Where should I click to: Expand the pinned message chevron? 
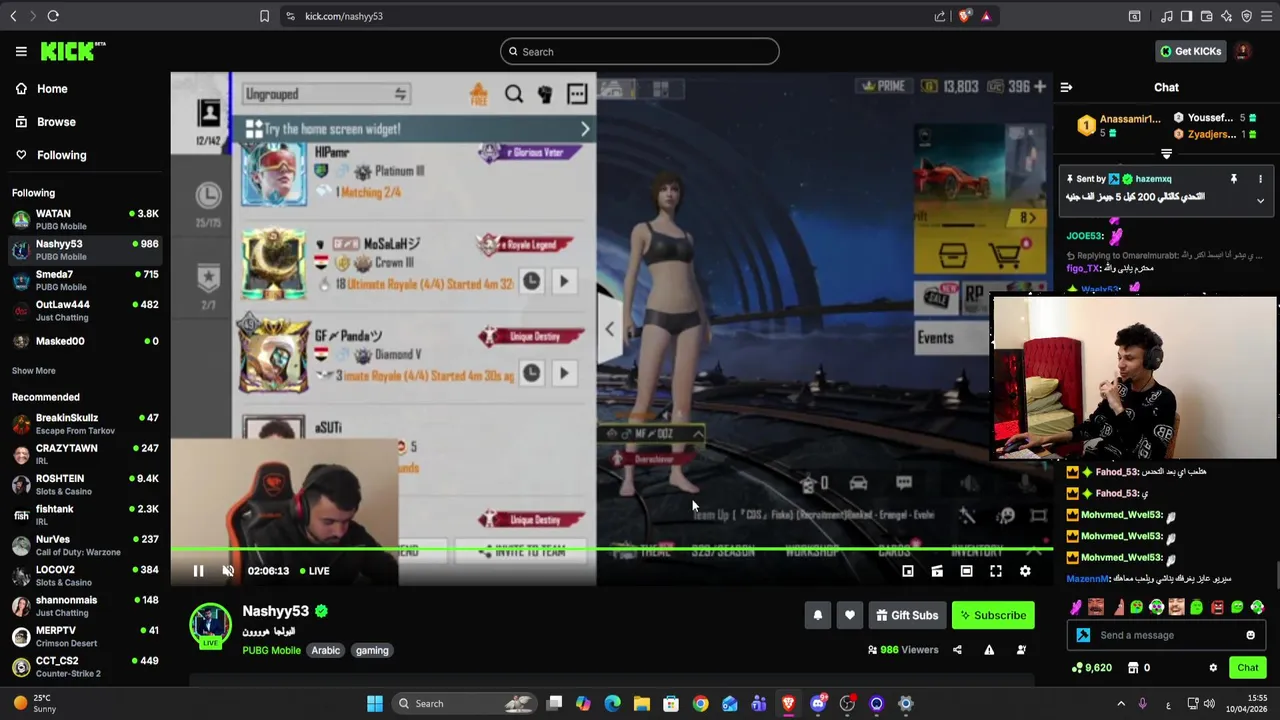pyautogui.click(x=1260, y=201)
